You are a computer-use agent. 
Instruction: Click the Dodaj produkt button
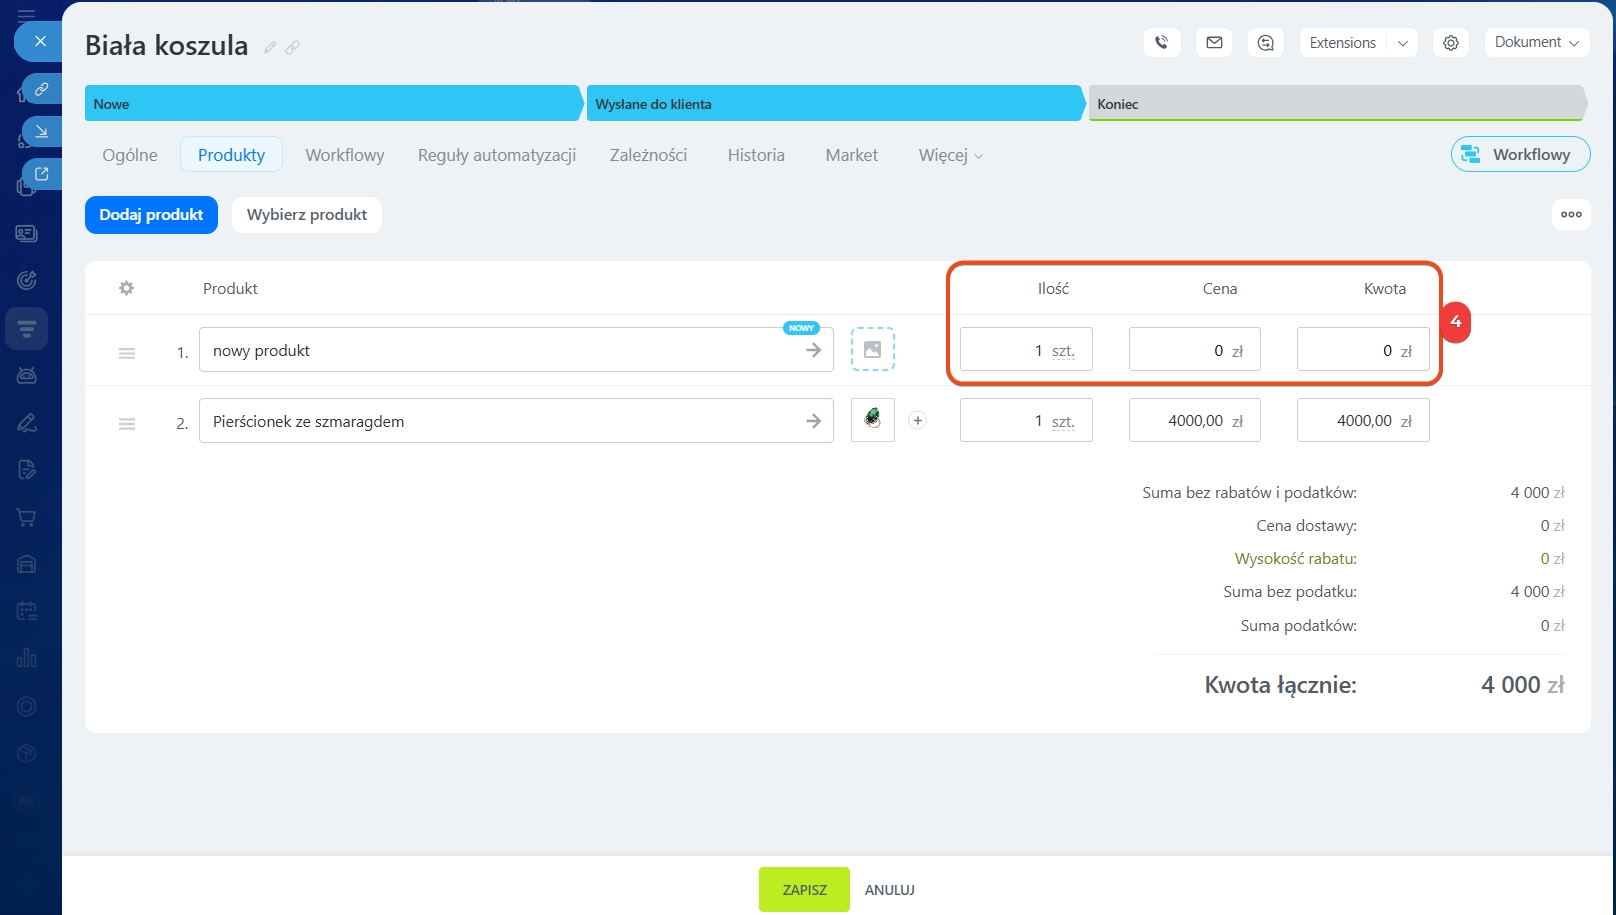click(151, 215)
